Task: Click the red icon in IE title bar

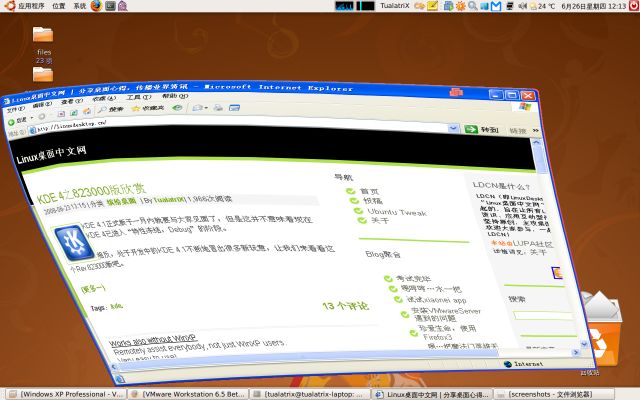Action: tap(456, 92)
